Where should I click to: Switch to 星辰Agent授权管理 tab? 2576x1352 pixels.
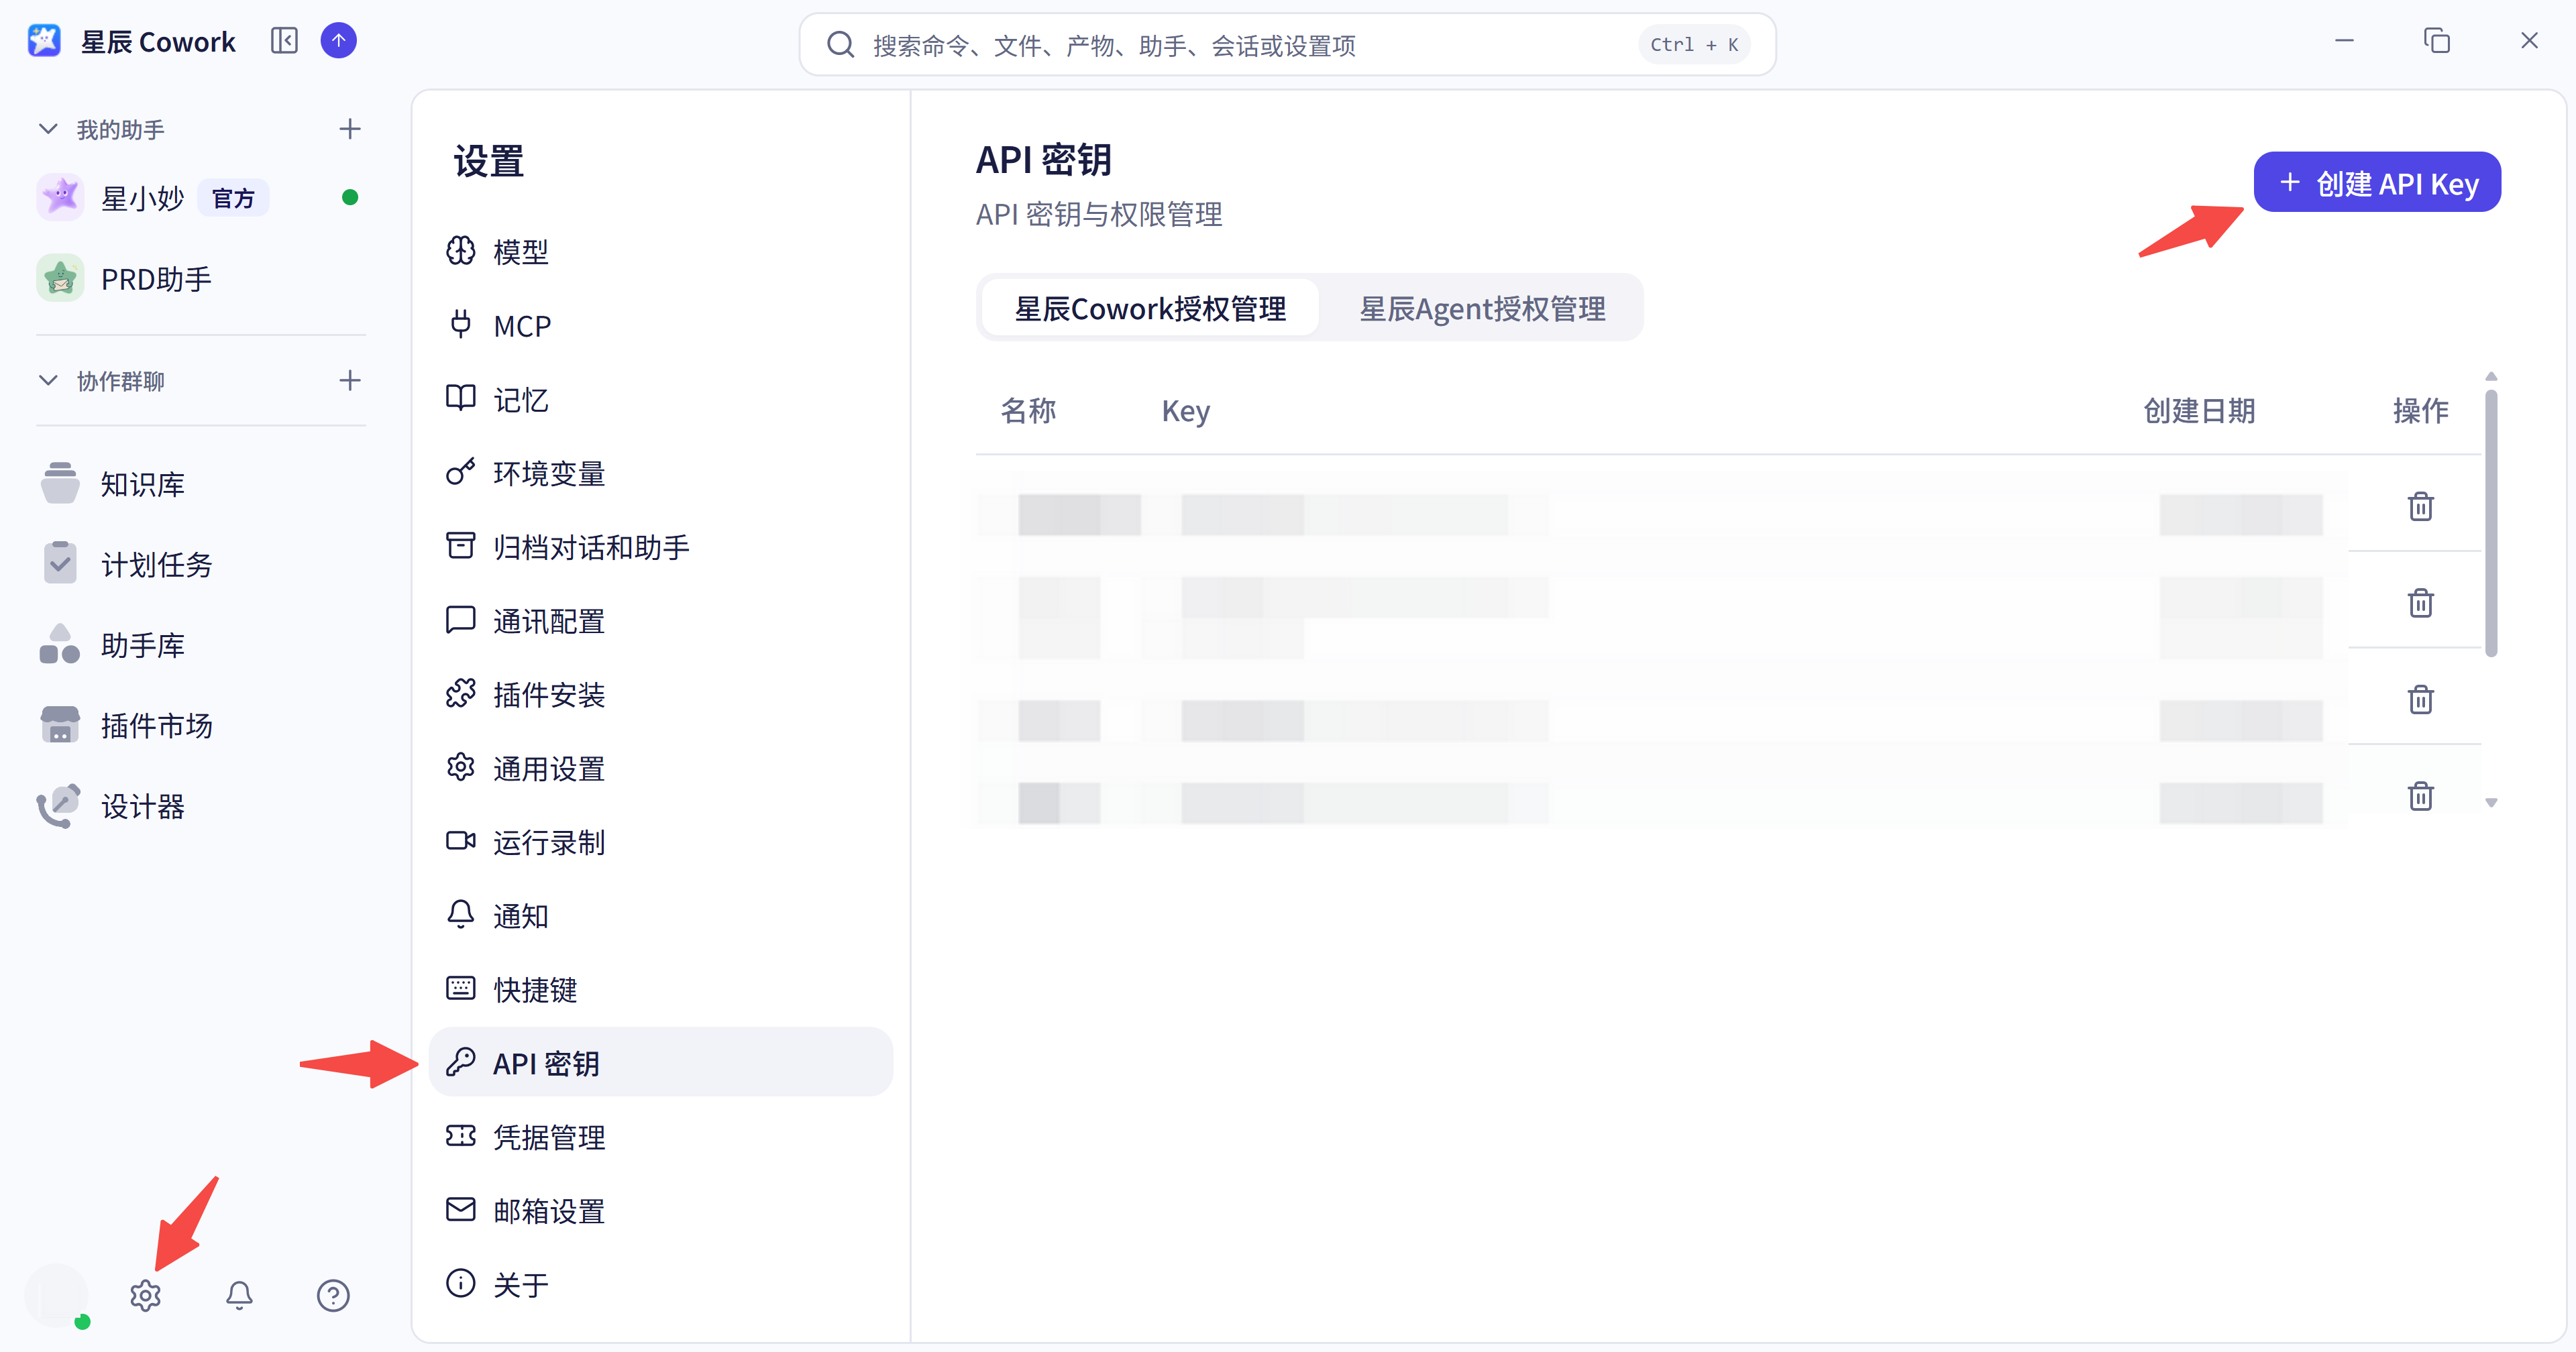tap(1482, 308)
